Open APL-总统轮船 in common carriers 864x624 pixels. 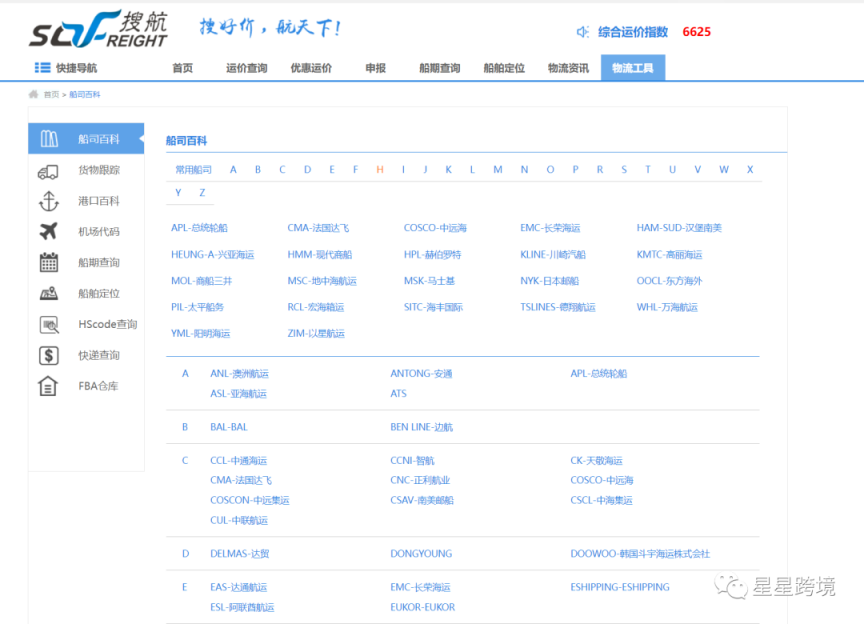click(x=199, y=228)
